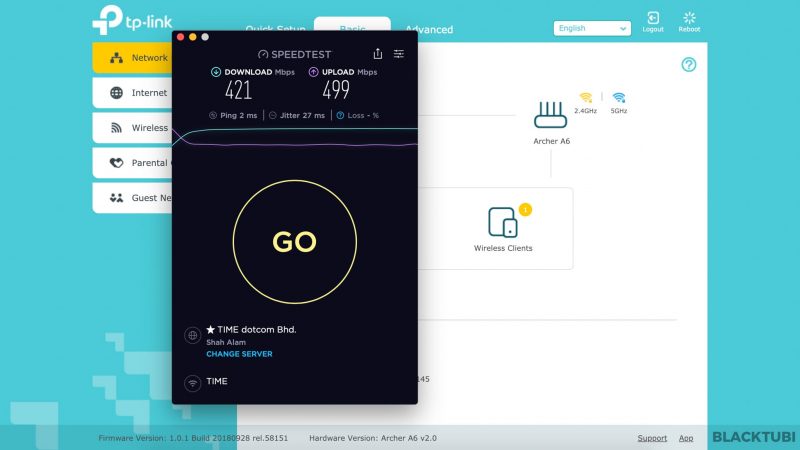Open the English language dropdown
Image resolution: width=800 pixels, height=450 pixels.
592,28
